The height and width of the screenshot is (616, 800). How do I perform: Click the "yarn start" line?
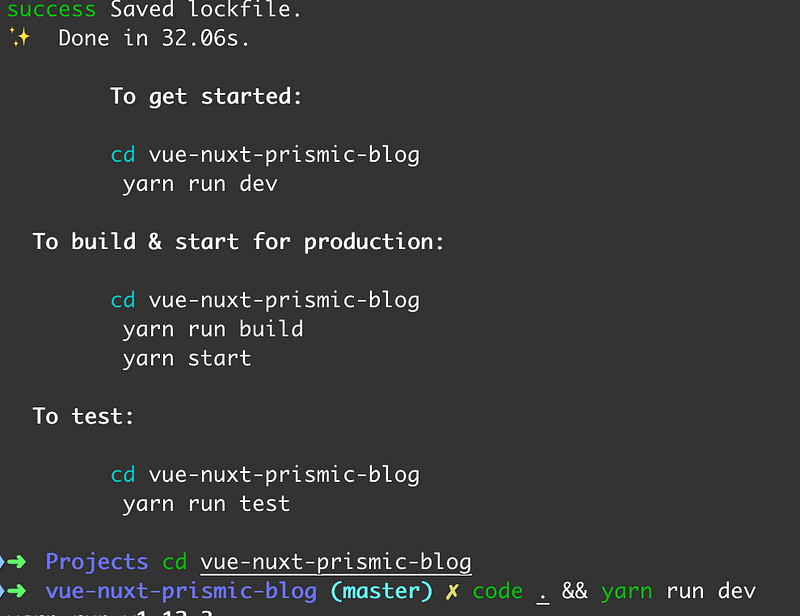click(x=186, y=358)
